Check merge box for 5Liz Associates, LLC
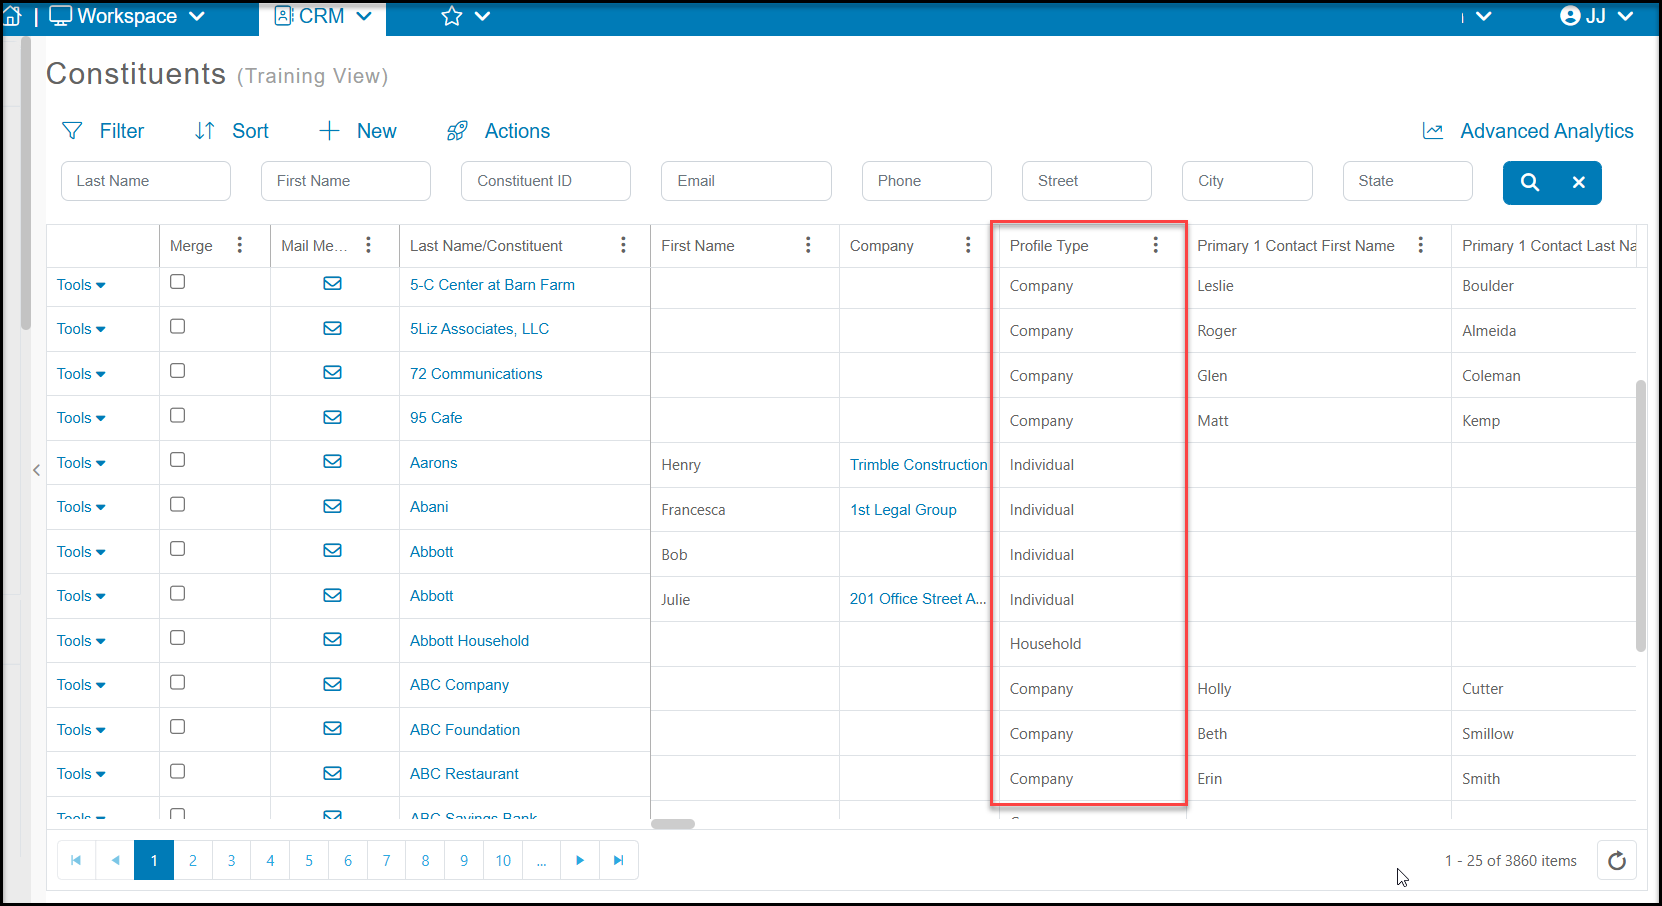Image resolution: width=1662 pixels, height=906 pixels. pos(178,326)
